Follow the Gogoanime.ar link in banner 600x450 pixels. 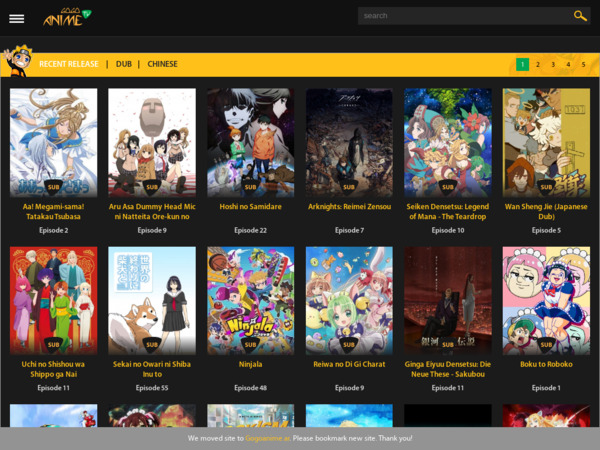click(x=267, y=439)
